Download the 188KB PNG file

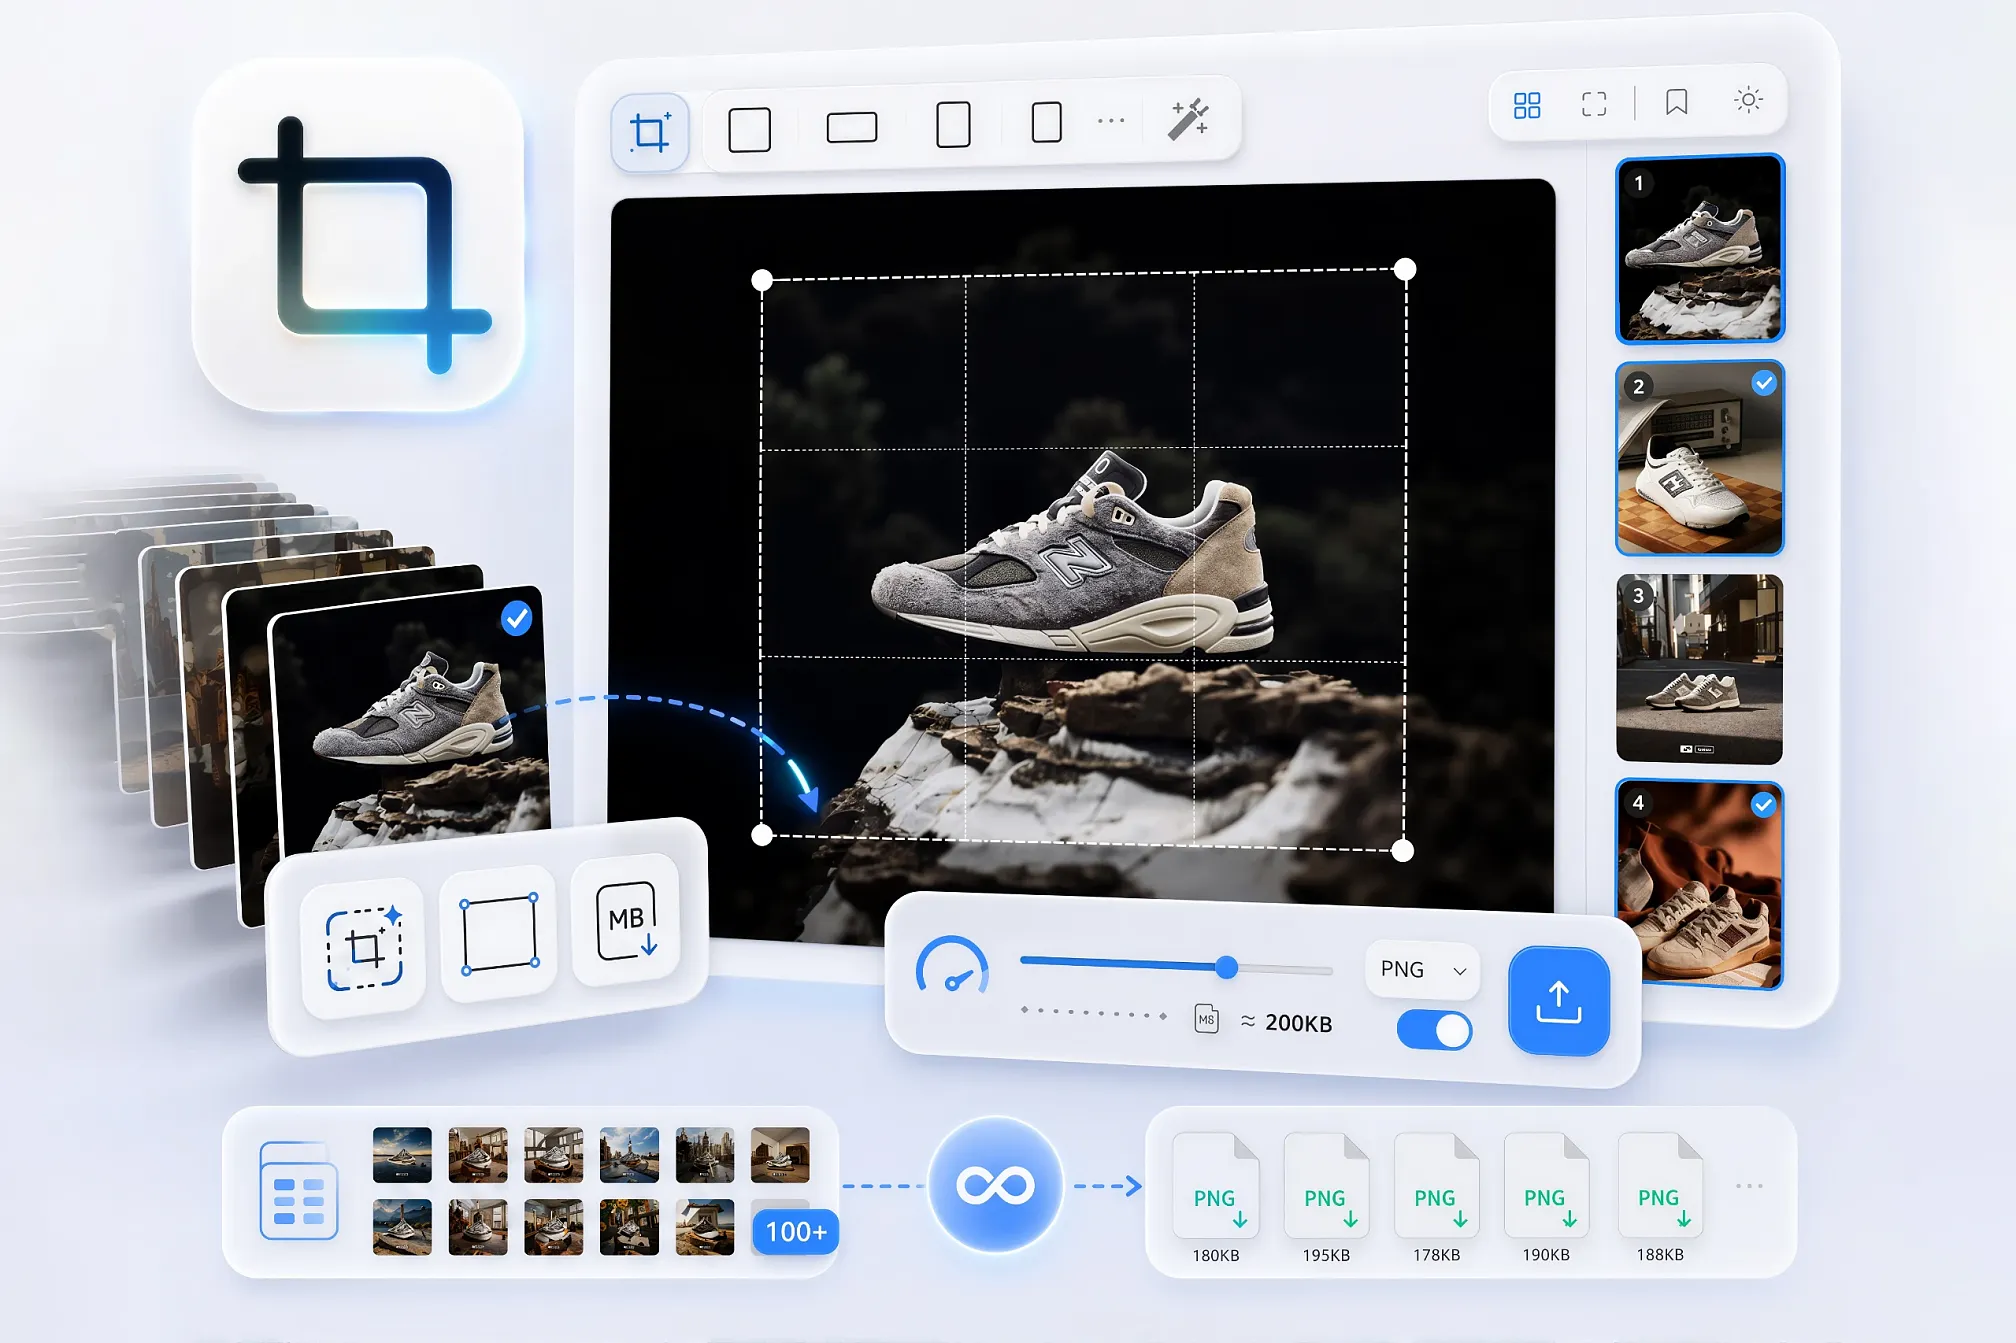tap(1660, 1186)
